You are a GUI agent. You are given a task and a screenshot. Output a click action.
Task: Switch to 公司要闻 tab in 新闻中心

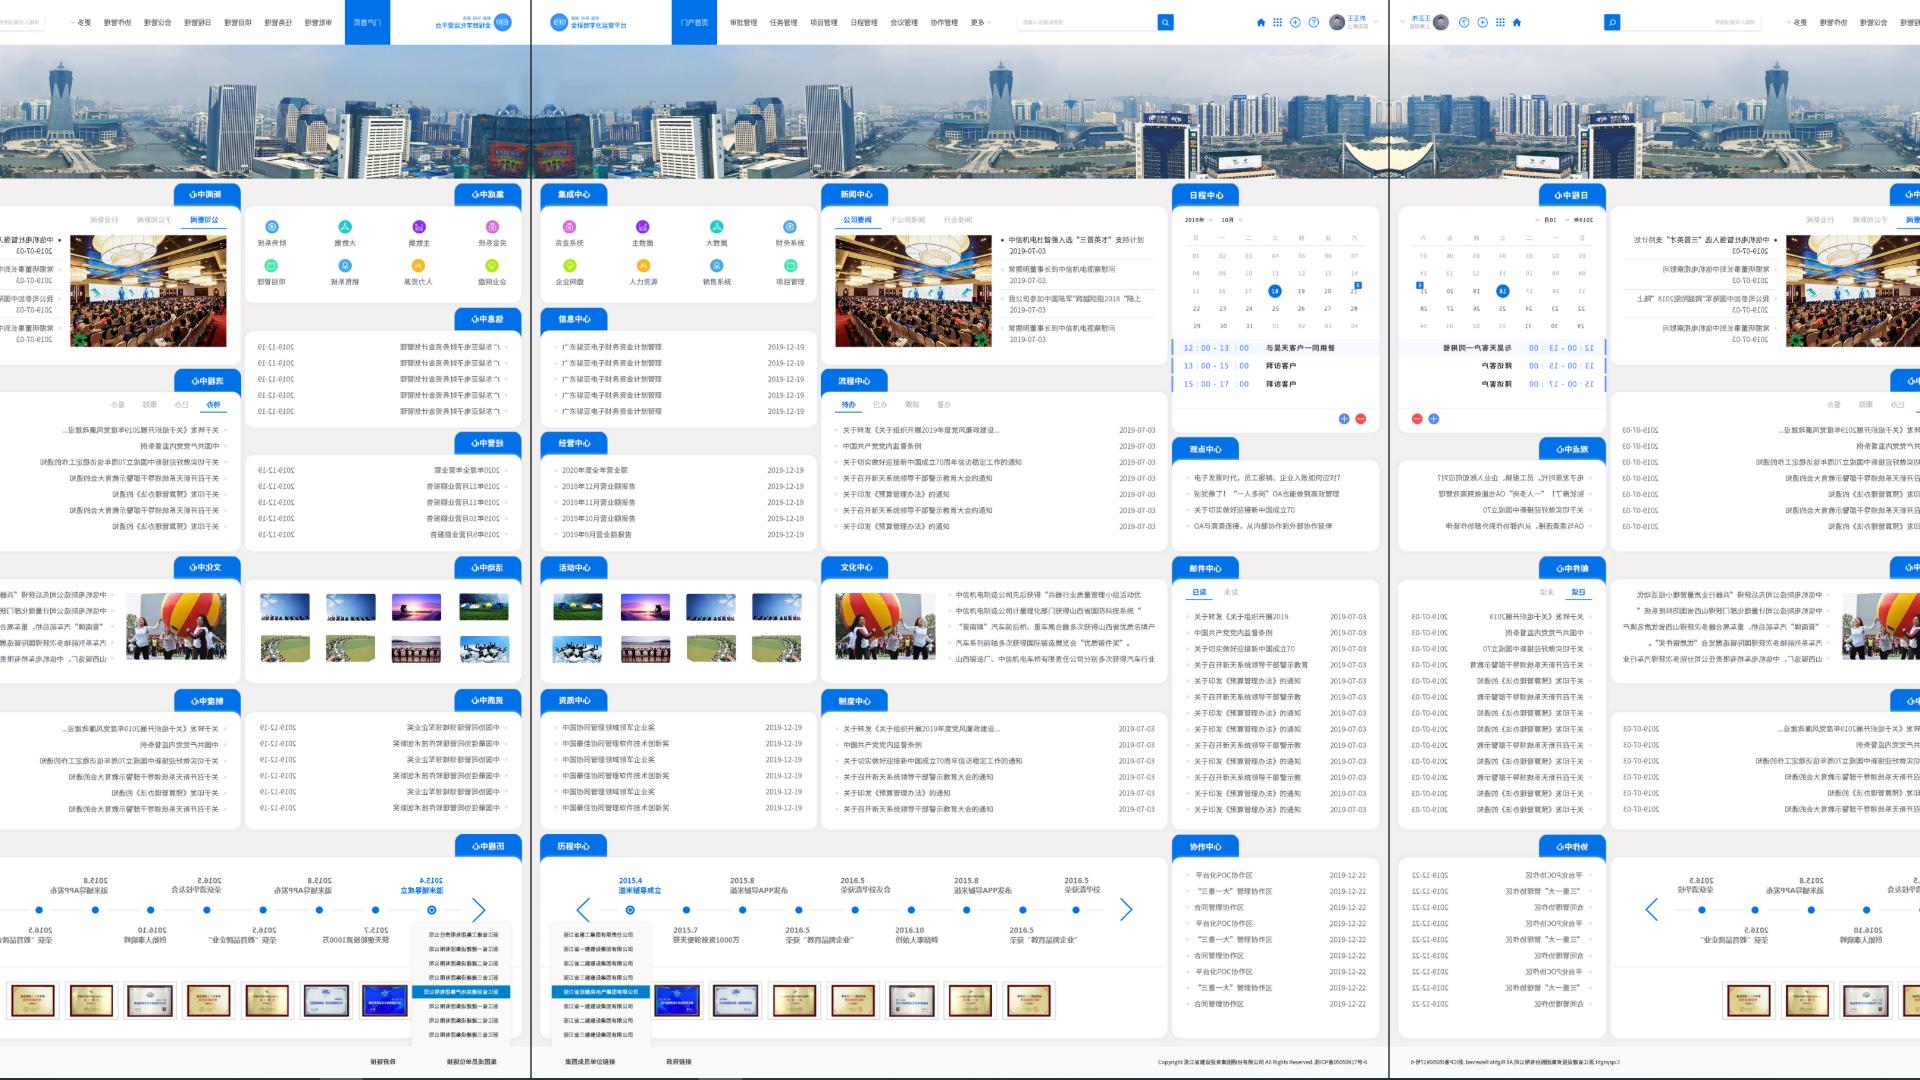coord(857,220)
